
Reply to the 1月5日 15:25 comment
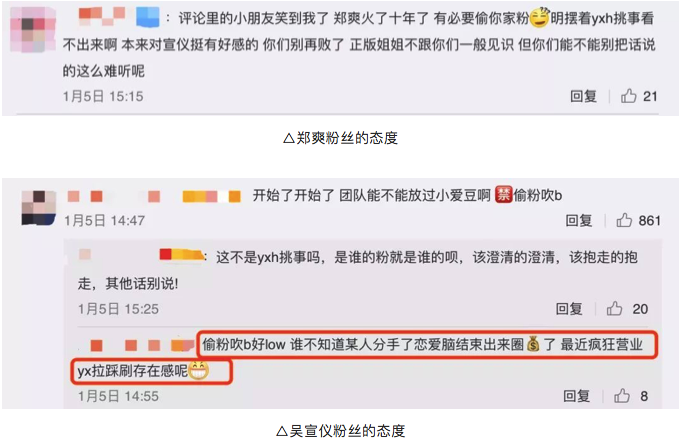[x=569, y=309]
